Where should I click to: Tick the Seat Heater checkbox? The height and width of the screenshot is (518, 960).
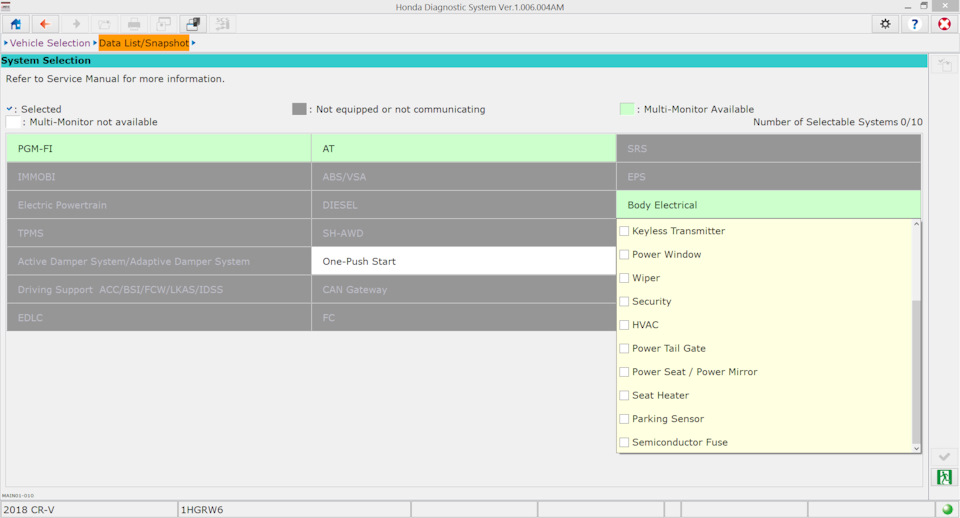[x=624, y=396]
